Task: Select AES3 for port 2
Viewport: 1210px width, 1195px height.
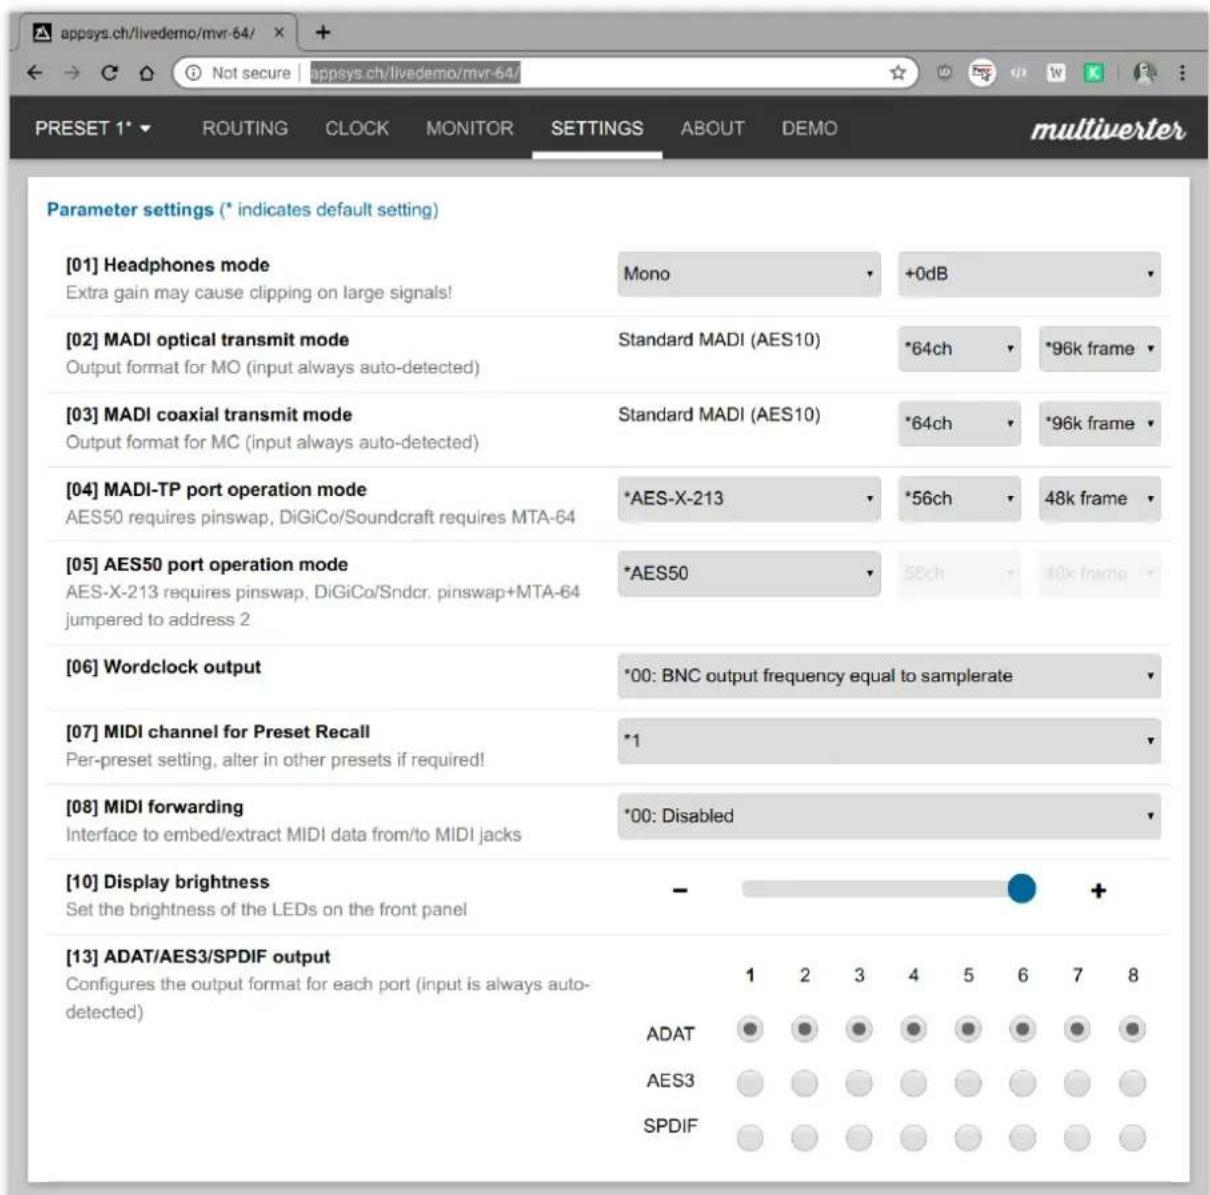Action: pos(804,1083)
